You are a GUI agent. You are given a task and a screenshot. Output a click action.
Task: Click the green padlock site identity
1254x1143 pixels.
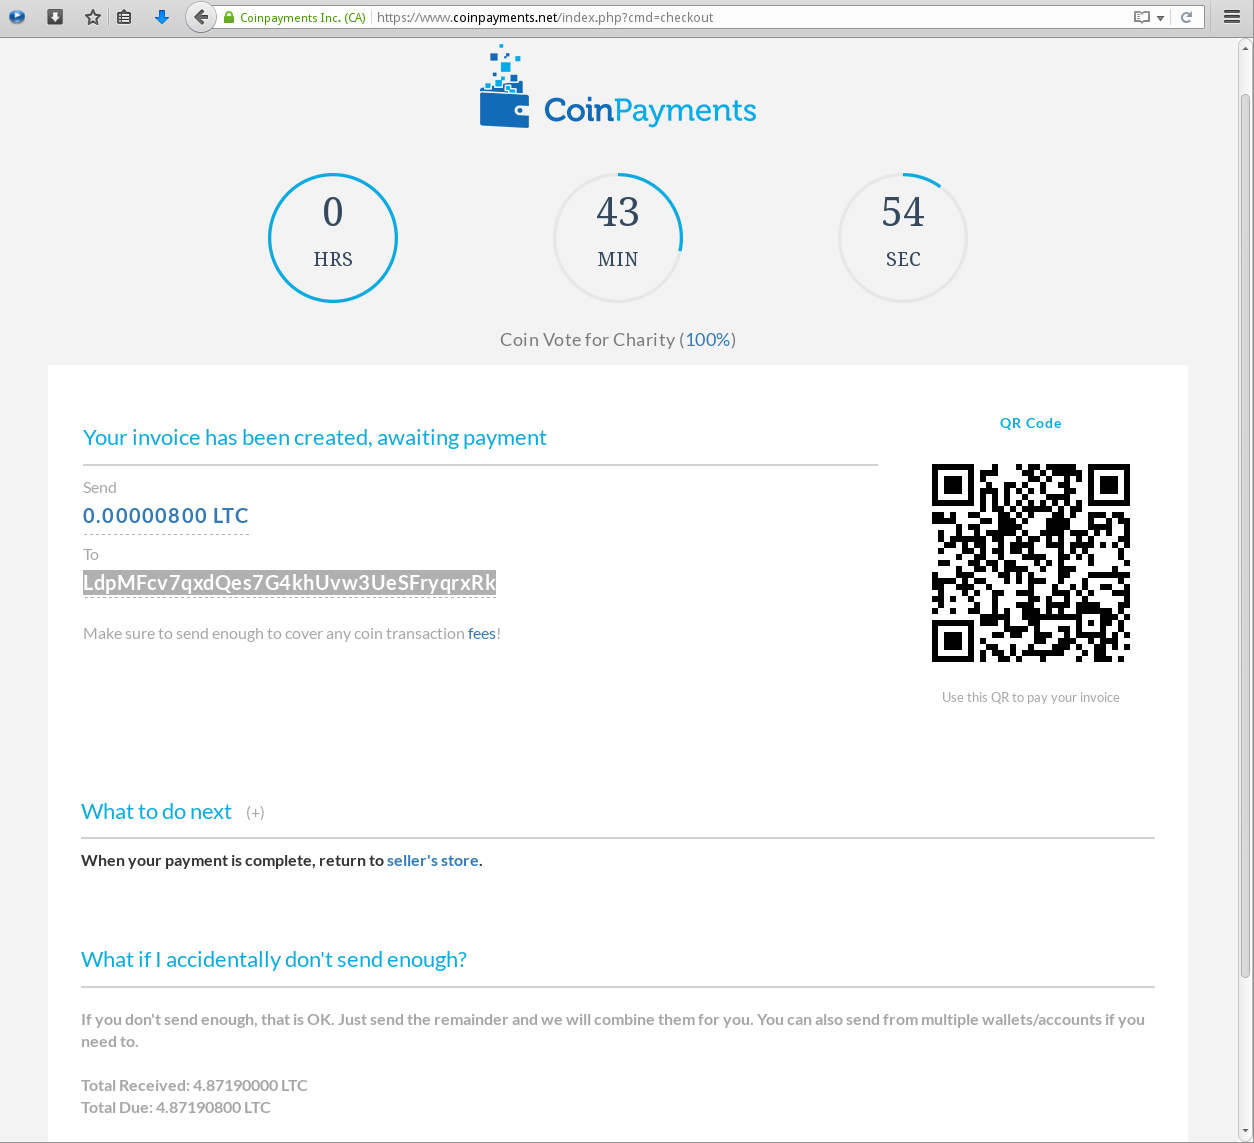229,18
